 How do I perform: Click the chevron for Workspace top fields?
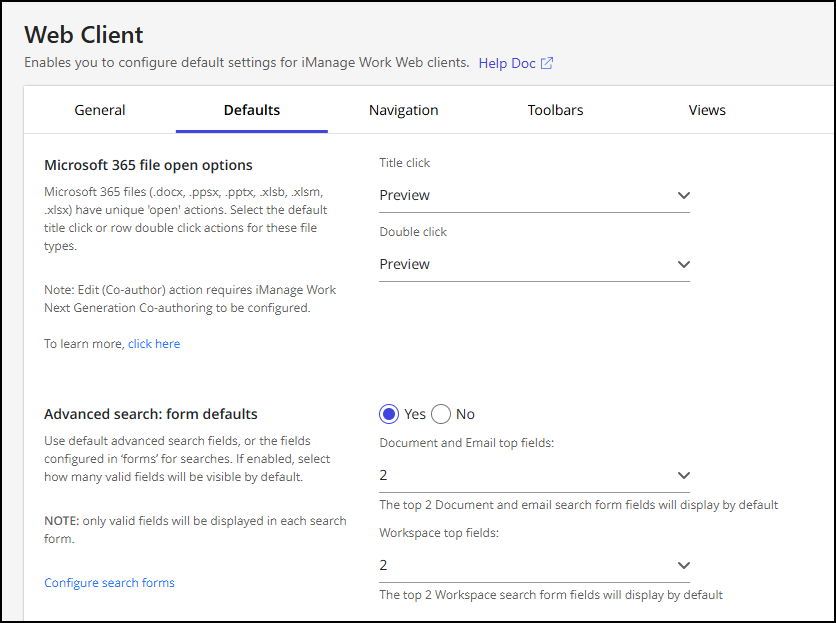pyautogui.click(x=683, y=565)
